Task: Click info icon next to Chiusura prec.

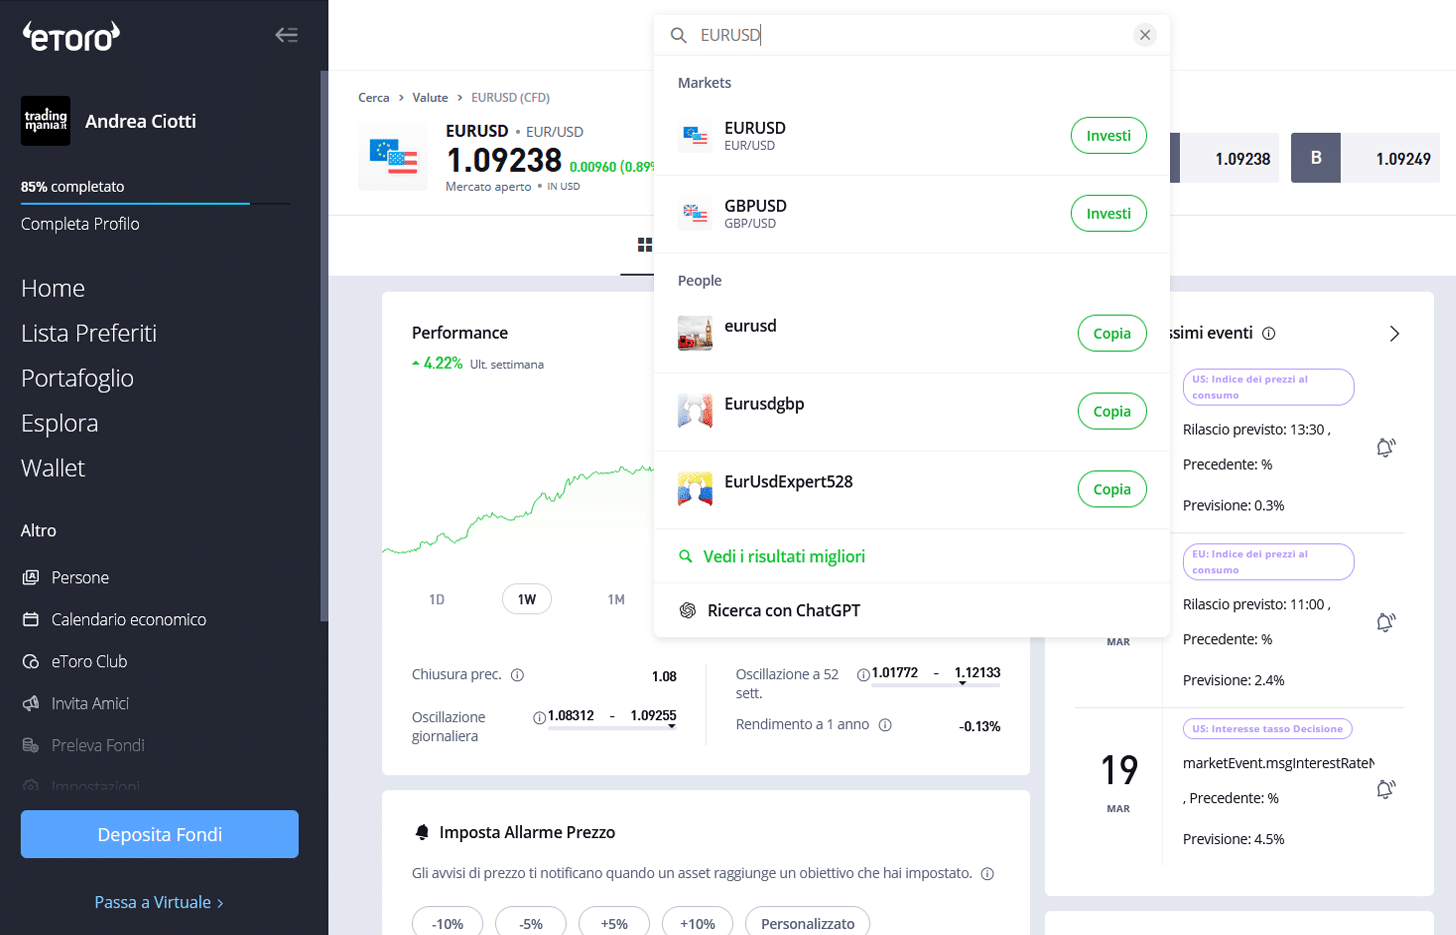Action: (x=517, y=675)
